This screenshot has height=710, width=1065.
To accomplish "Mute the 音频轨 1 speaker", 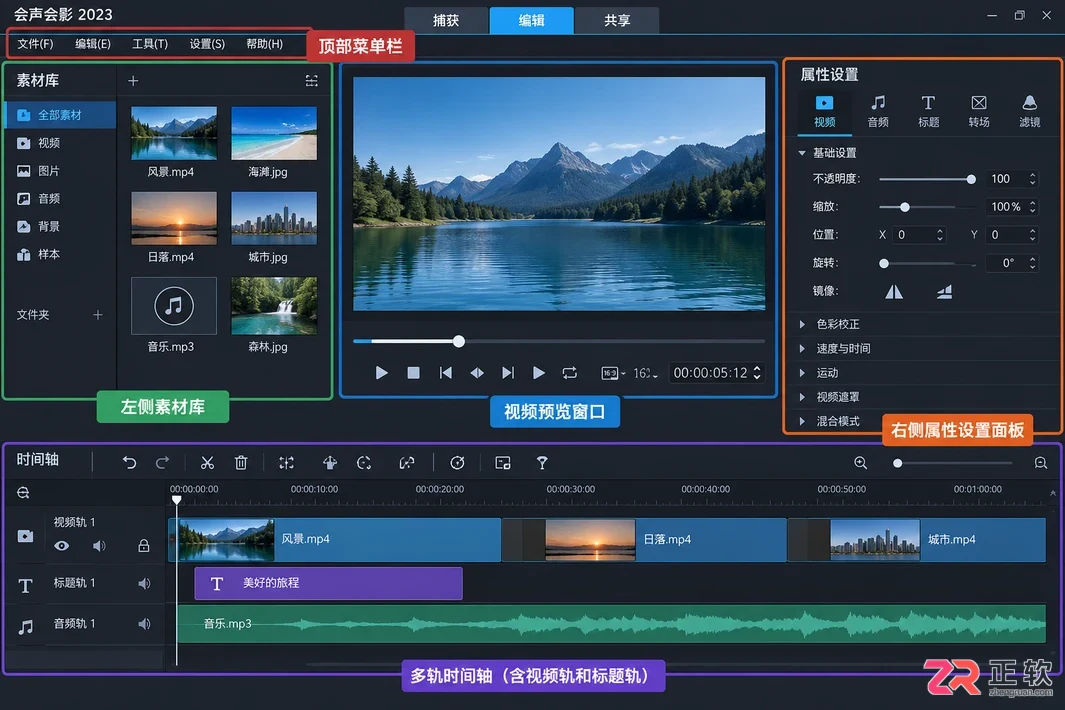I will [144, 624].
